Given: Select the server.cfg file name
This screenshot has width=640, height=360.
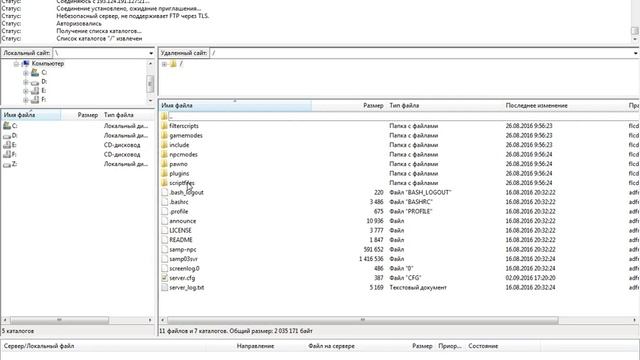Looking at the screenshot, I should 182,278.
